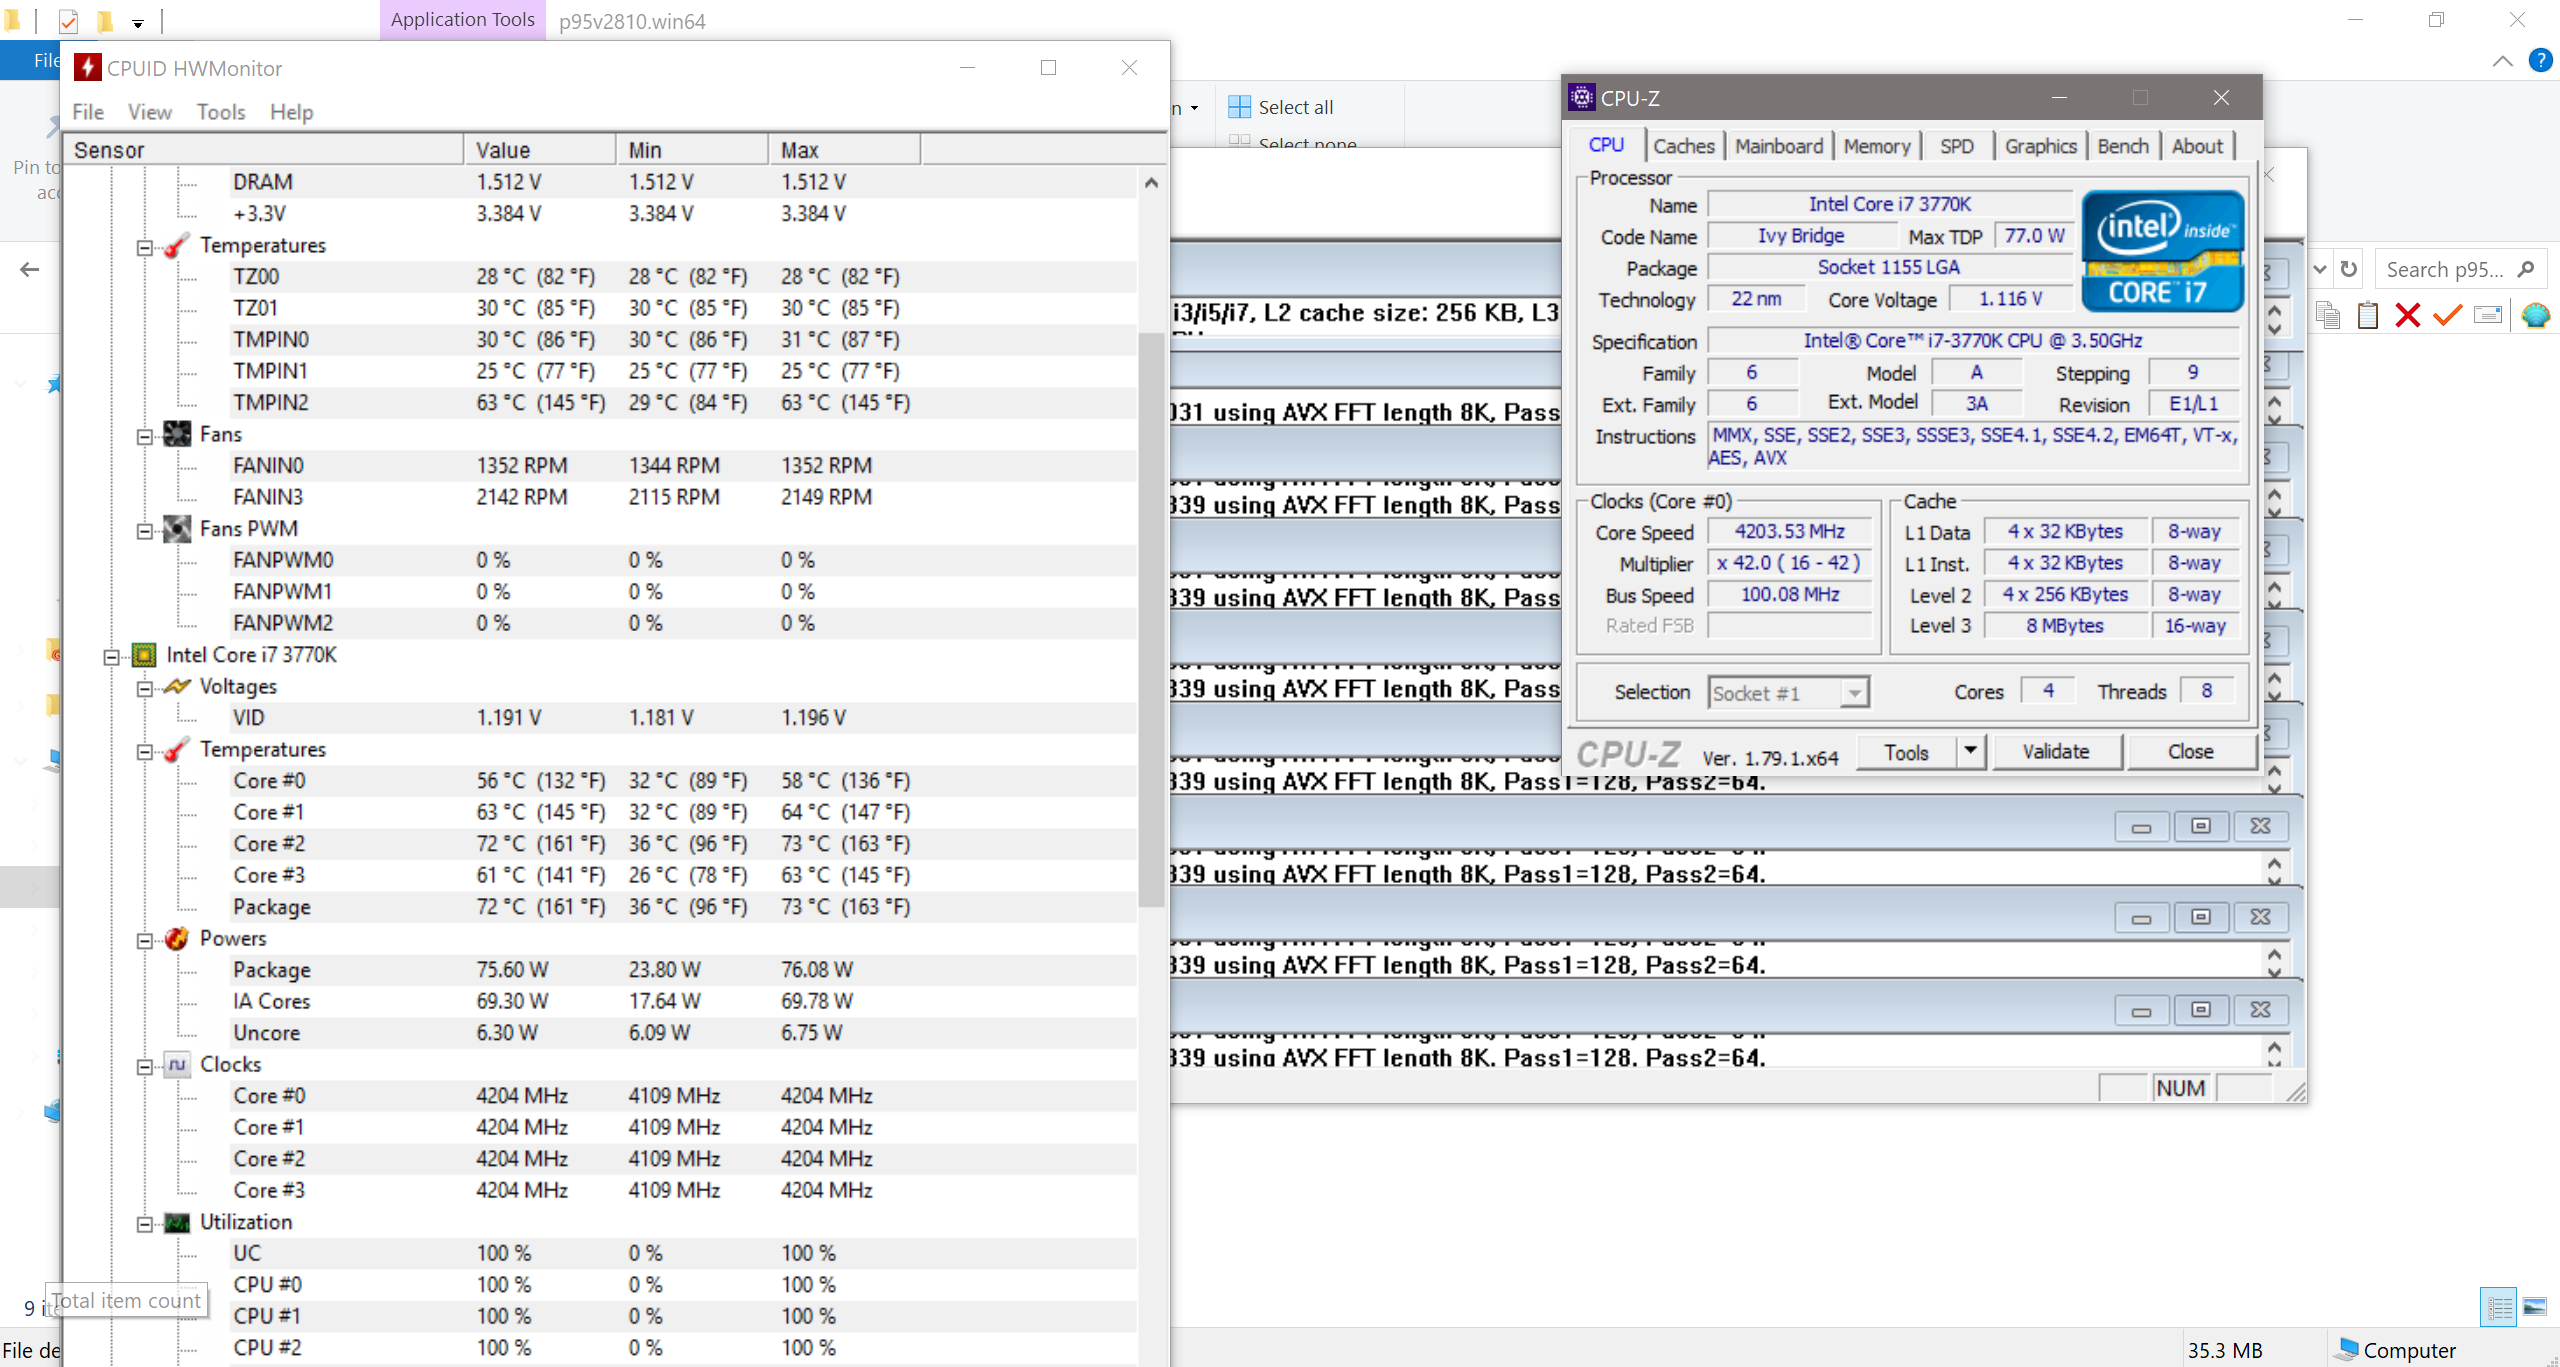Switch to the Caches tab in CPU-Z
The height and width of the screenshot is (1367, 2560).
click(1684, 146)
